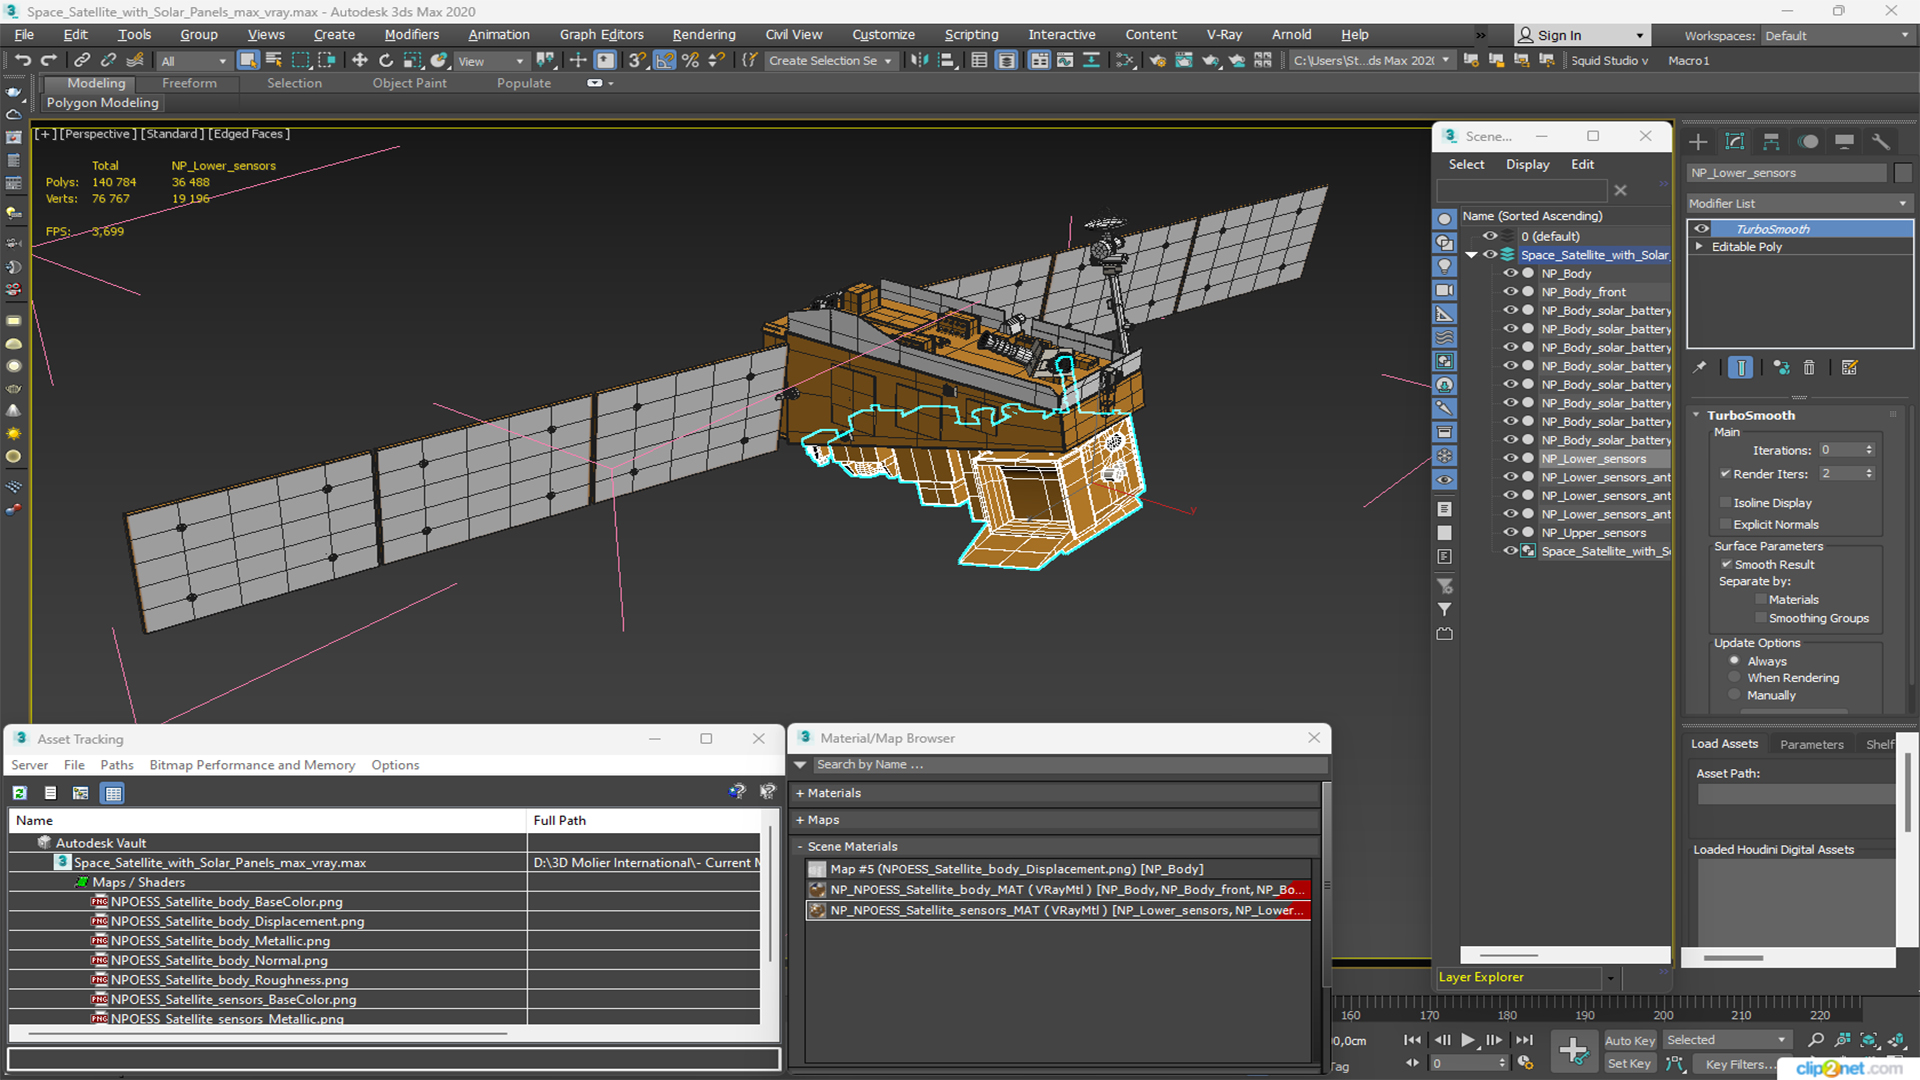Switch to the Modify command panel
This screenshot has width=1920, height=1080.
coord(1735,141)
